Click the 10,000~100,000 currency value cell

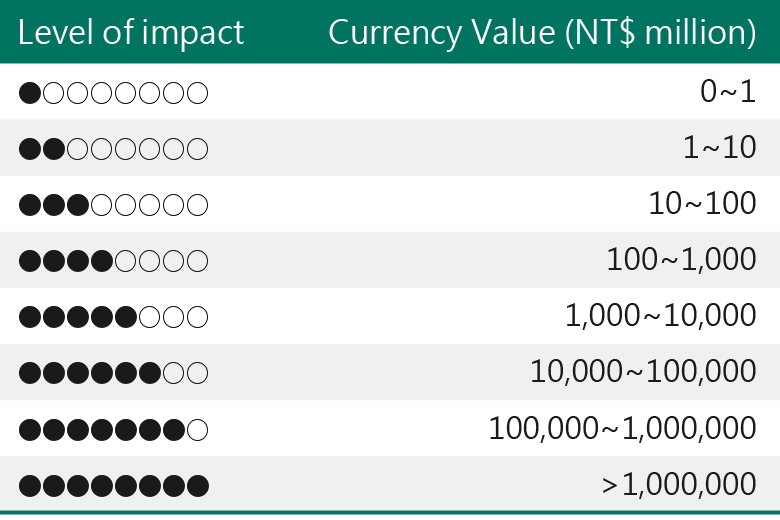point(643,372)
